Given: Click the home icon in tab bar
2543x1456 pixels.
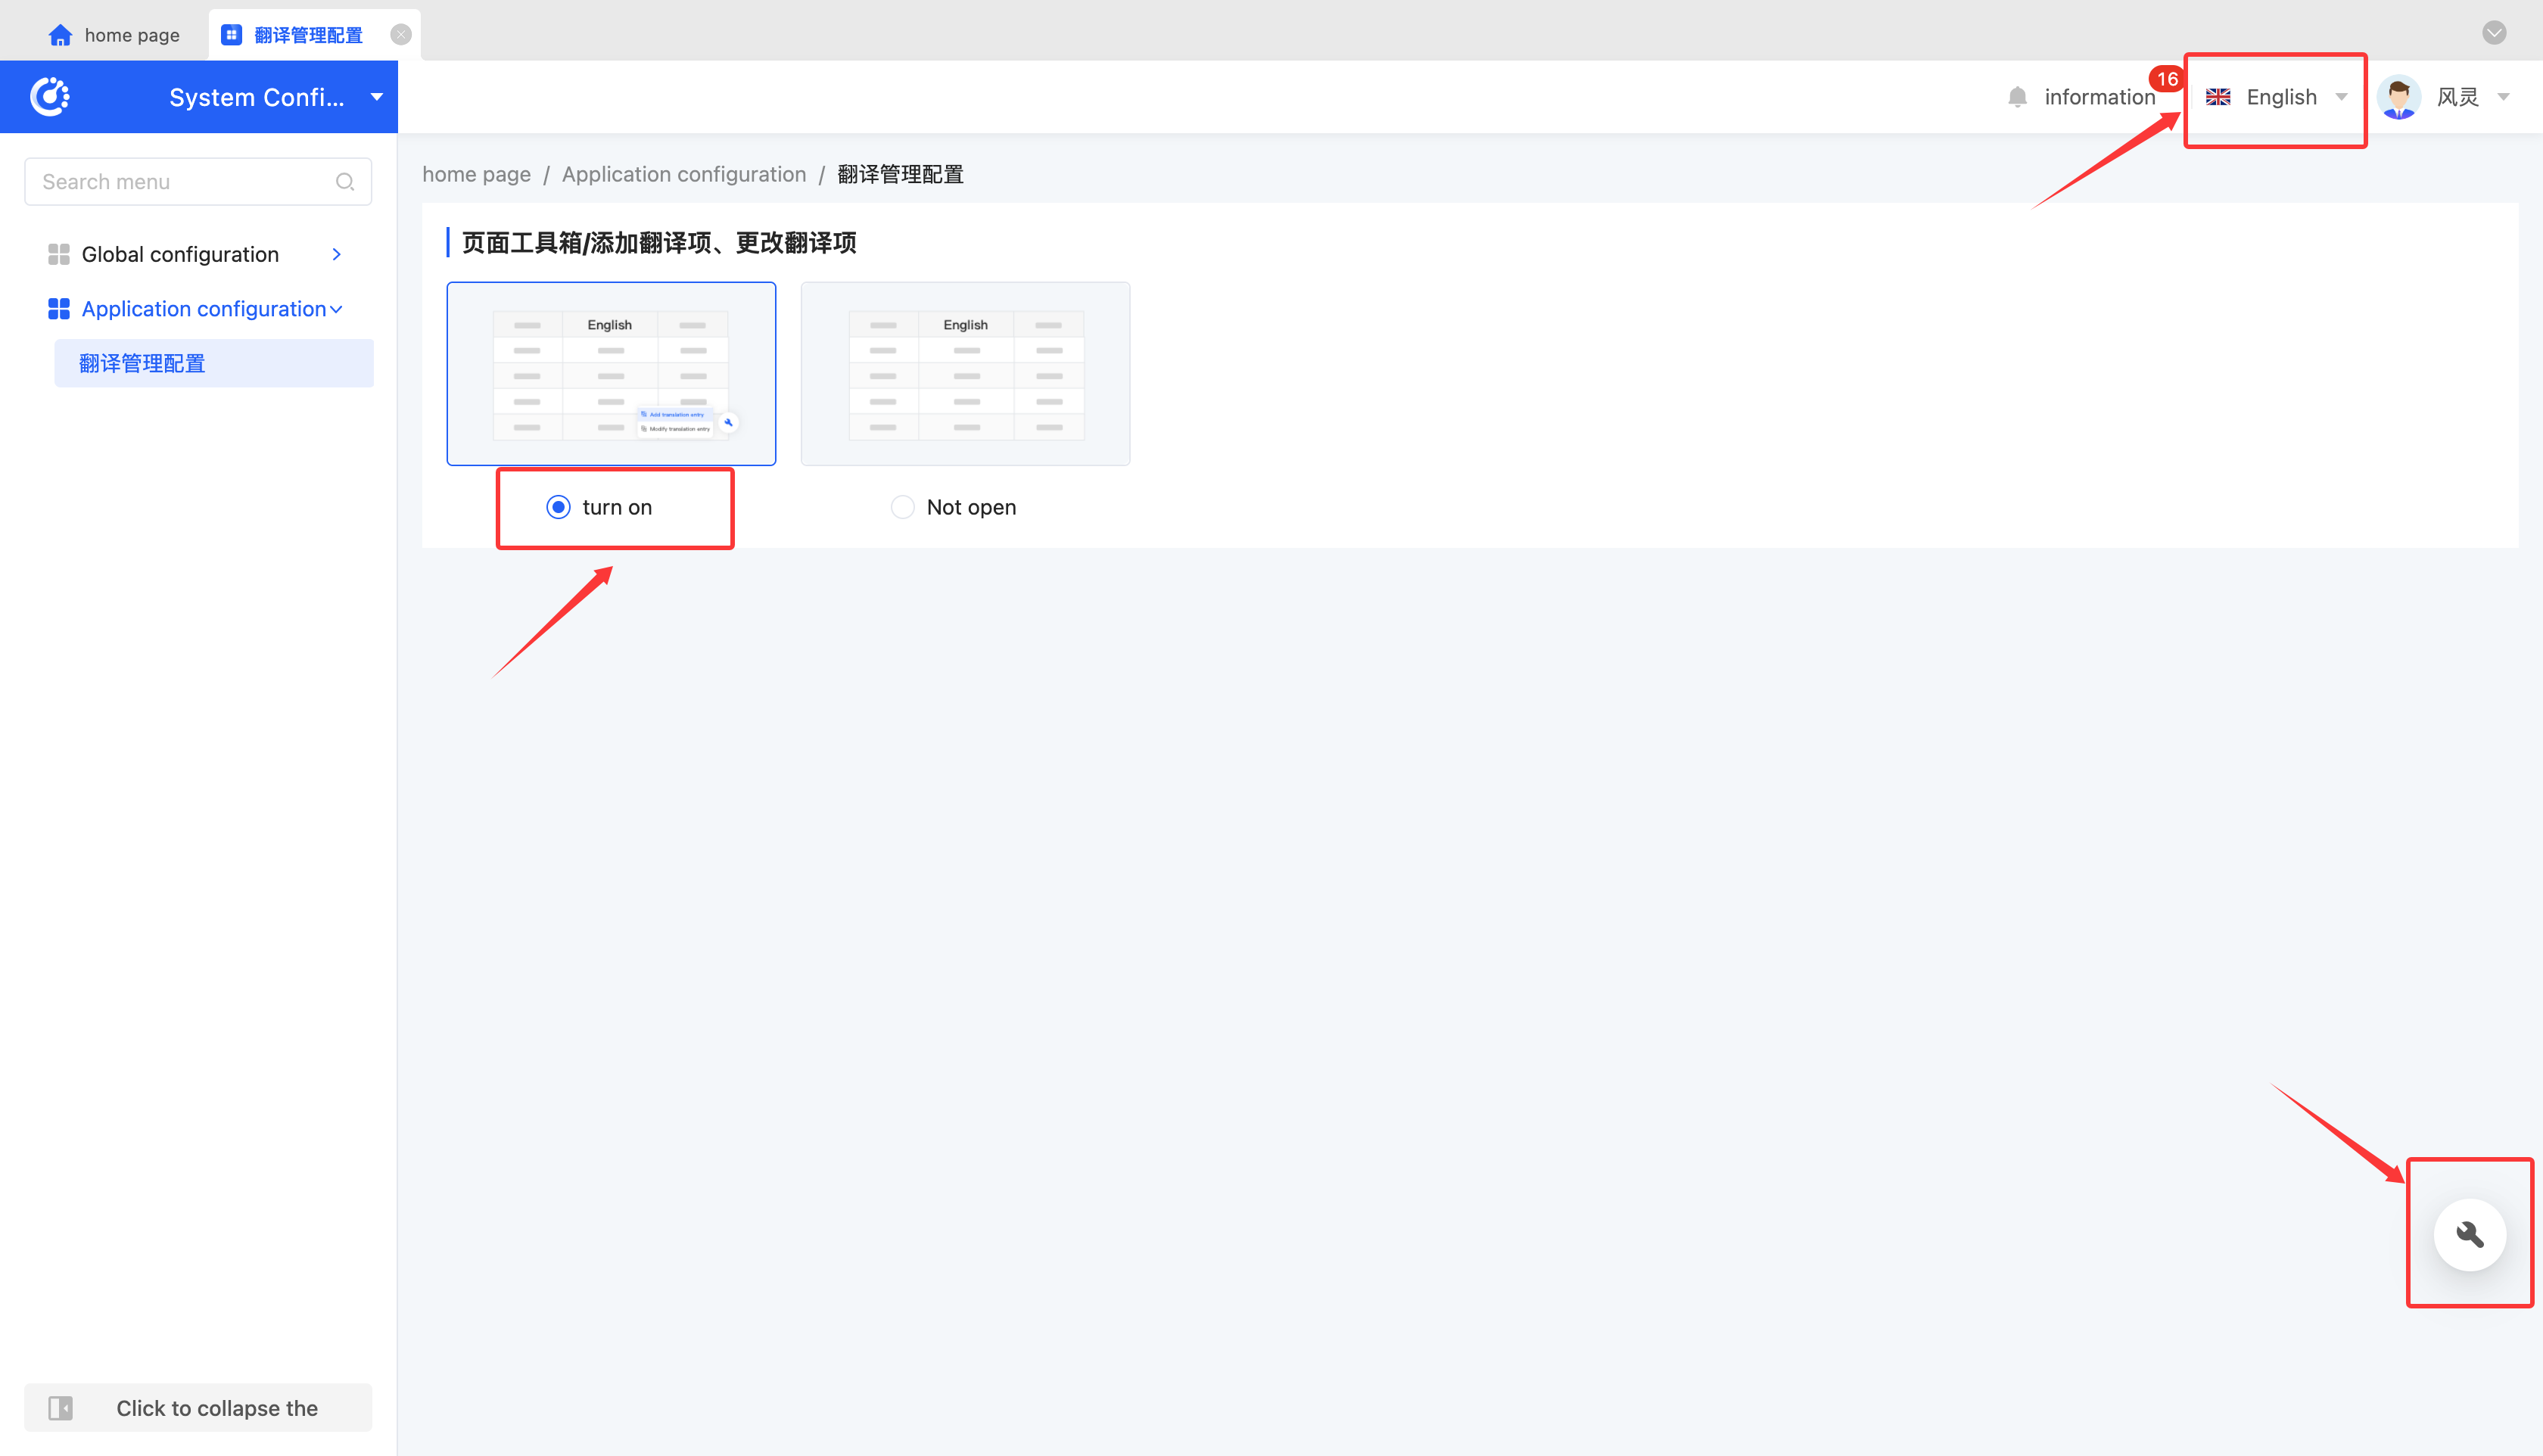Looking at the screenshot, I should pos(60,35).
